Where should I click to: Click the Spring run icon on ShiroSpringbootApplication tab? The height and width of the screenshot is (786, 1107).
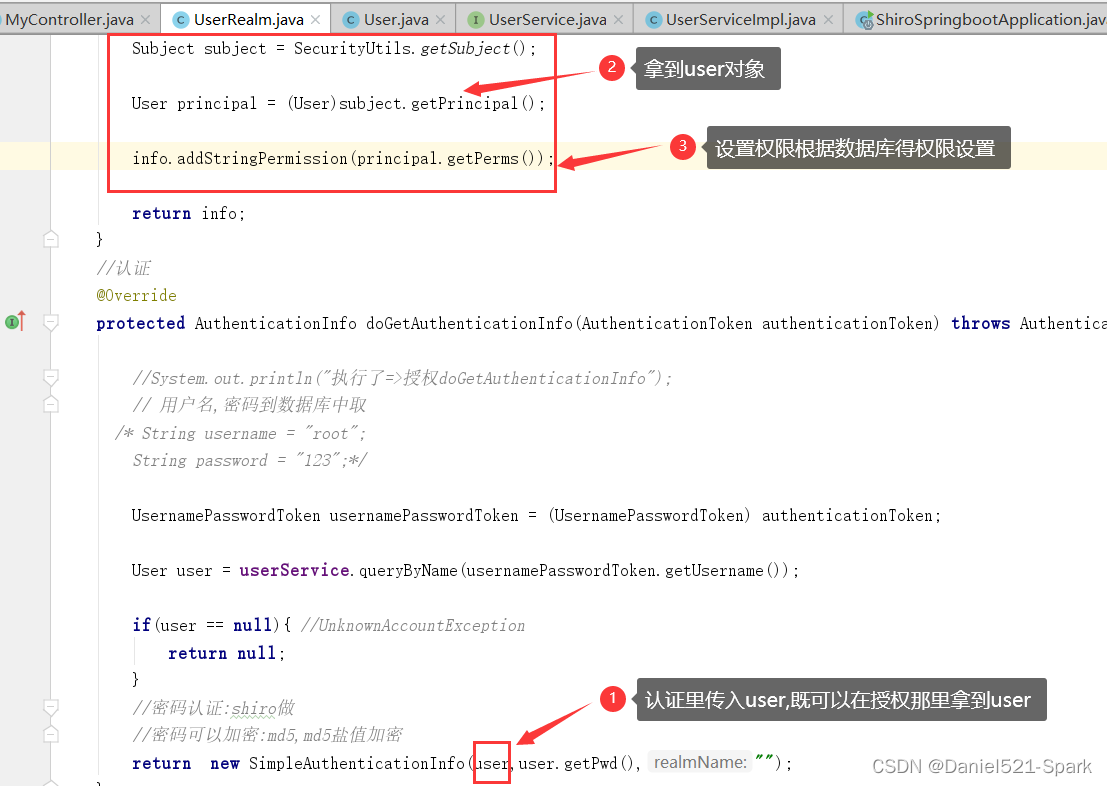(x=864, y=20)
